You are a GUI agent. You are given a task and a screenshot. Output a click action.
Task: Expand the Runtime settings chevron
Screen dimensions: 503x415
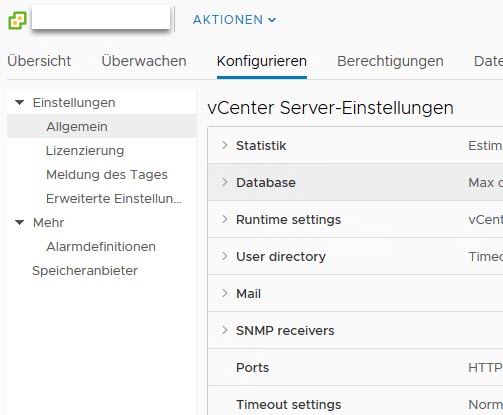click(x=225, y=219)
